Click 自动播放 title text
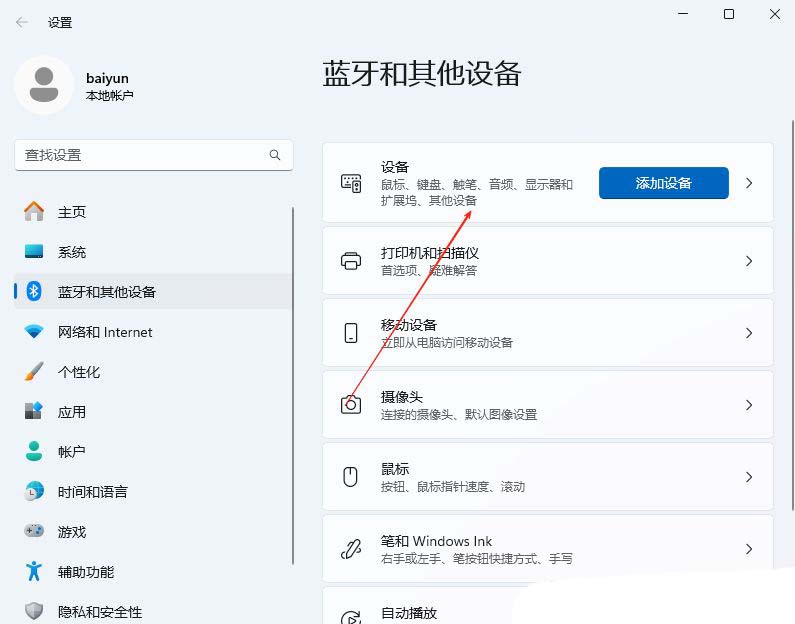The width and height of the screenshot is (795, 624). pos(409,613)
